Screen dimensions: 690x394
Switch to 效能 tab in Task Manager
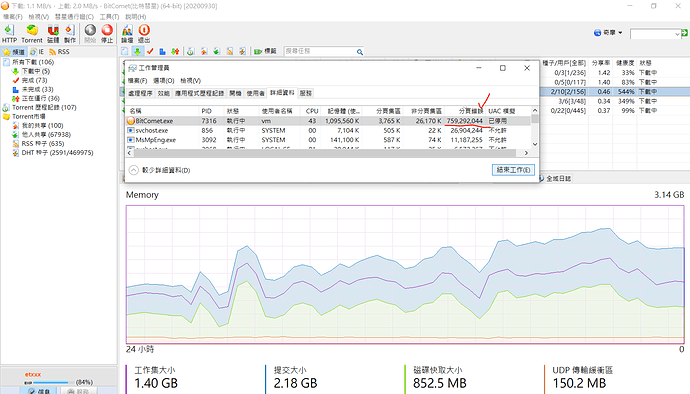[163, 93]
